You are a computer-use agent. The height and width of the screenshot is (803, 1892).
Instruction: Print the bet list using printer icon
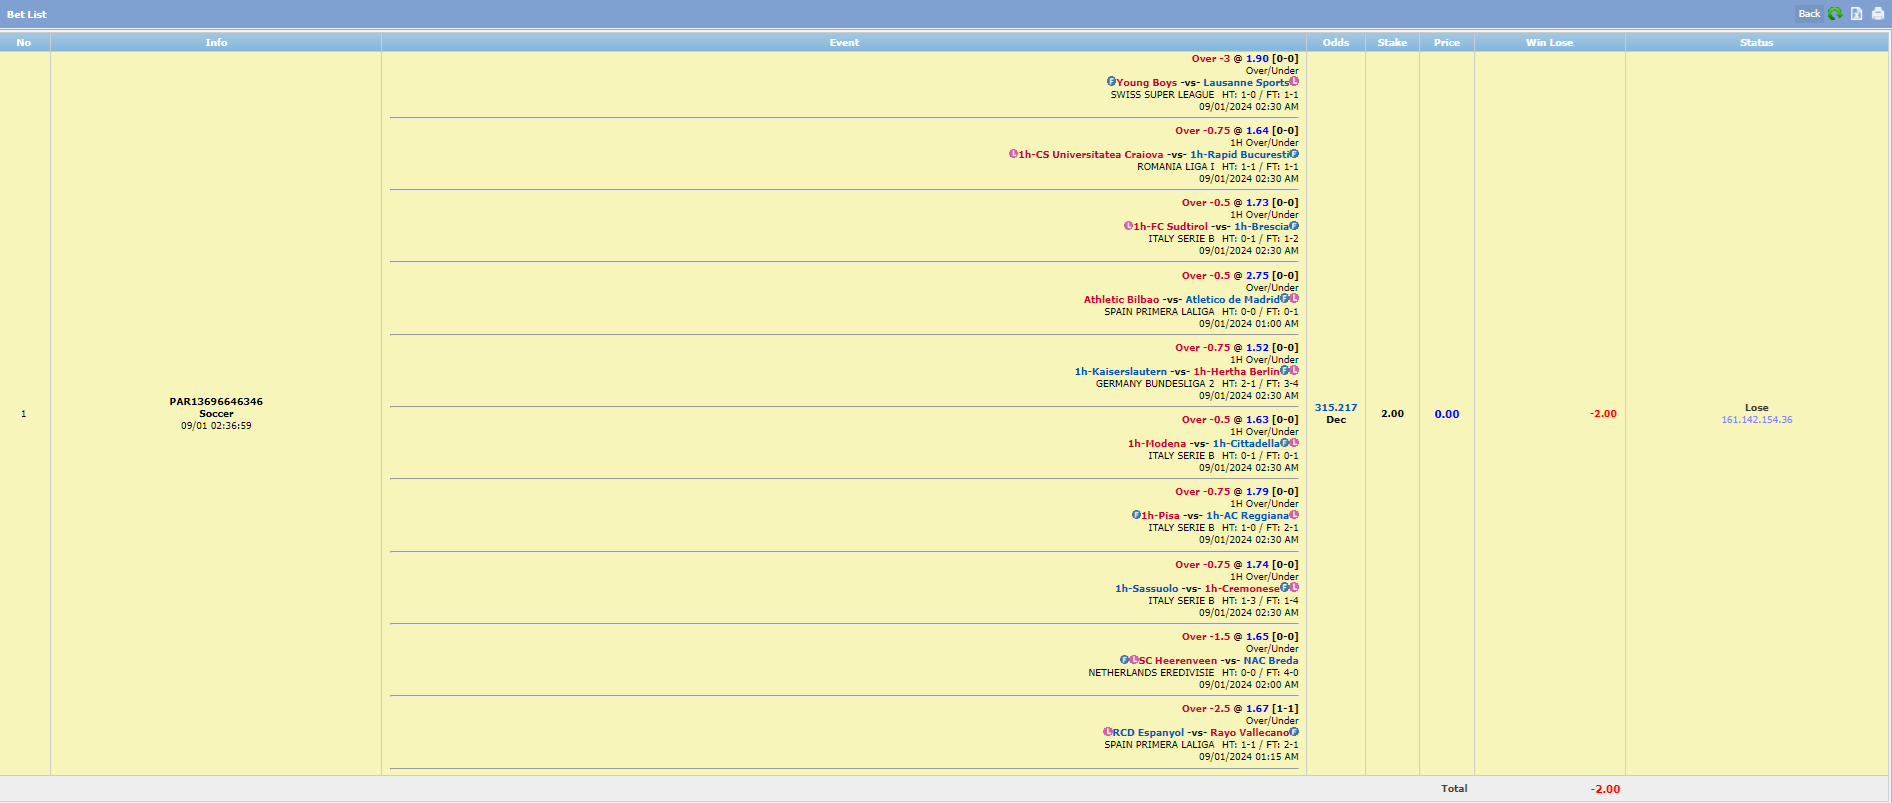tap(1878, 14)
